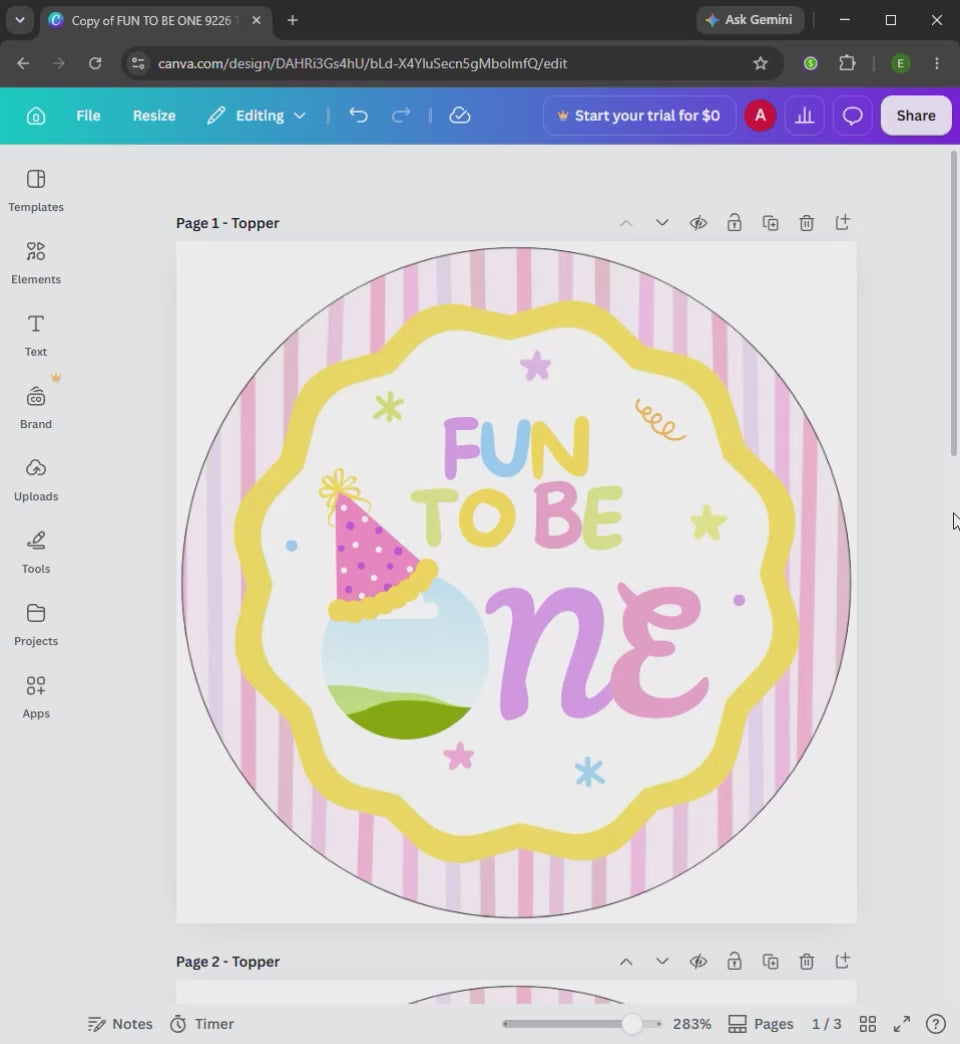
Task: Move Page 2 up with chevron
Action: click(626, 961)
